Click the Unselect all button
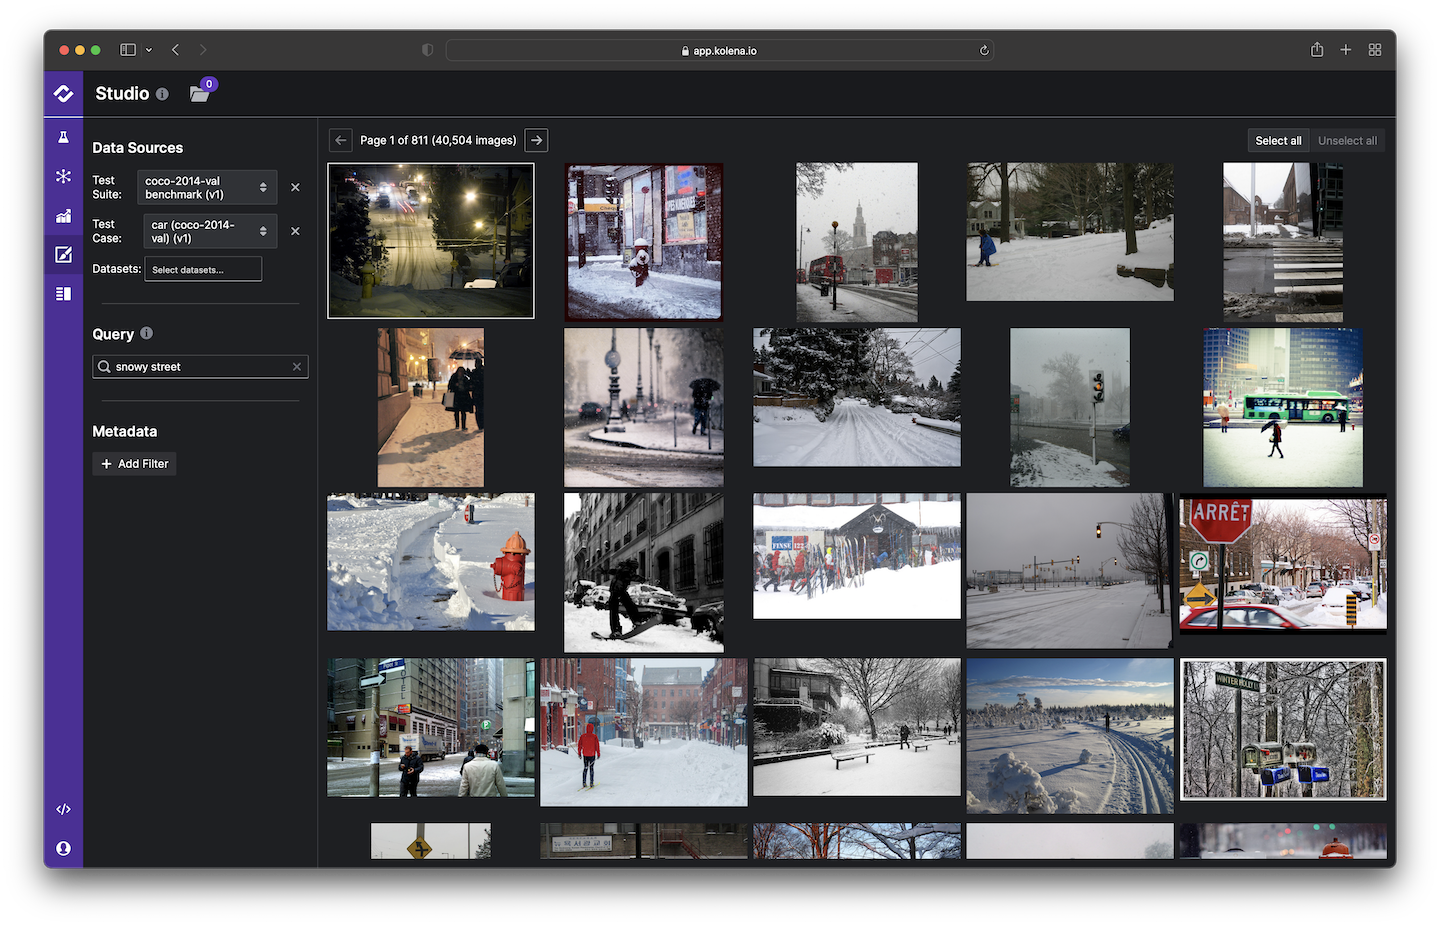1440x926 pixels. (1347, 141)
